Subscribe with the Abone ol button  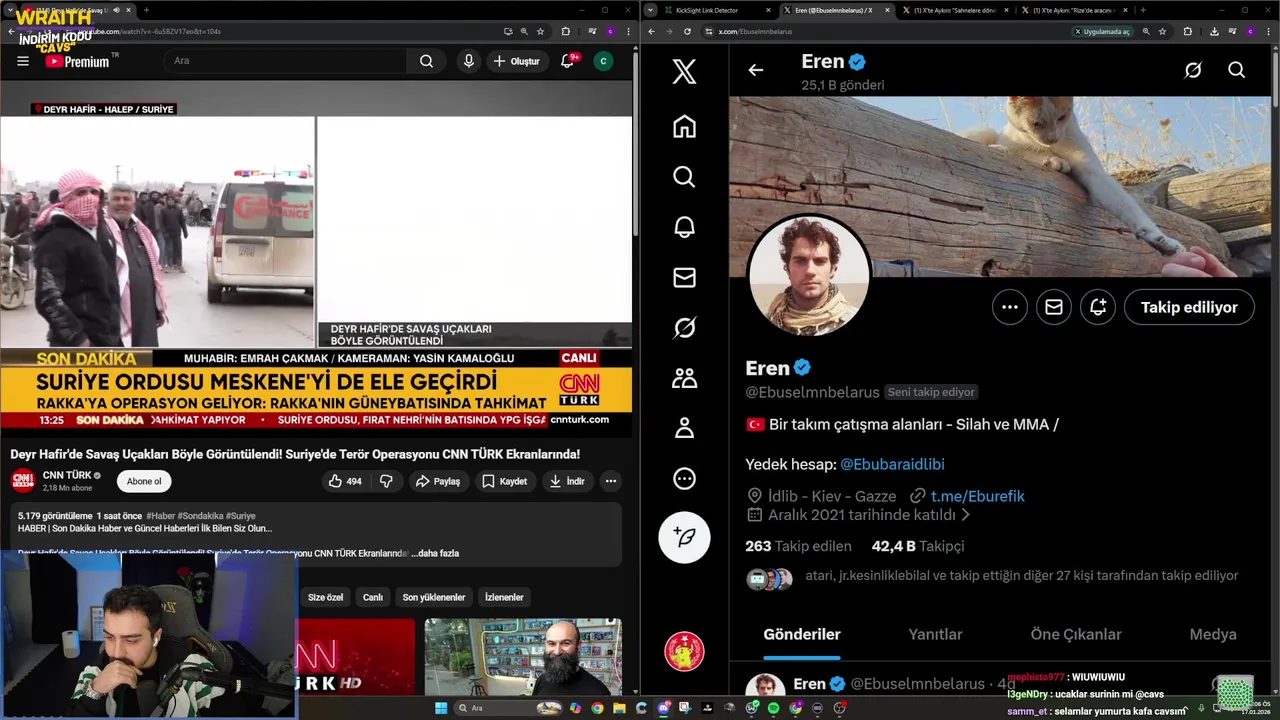pos(144,481)
